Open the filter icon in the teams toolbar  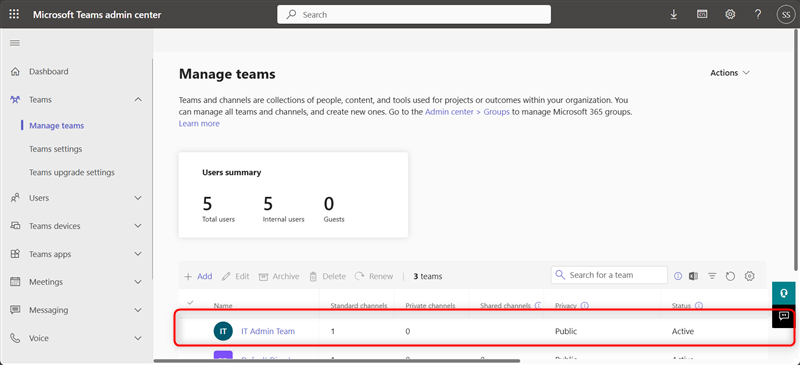(712, 276)
